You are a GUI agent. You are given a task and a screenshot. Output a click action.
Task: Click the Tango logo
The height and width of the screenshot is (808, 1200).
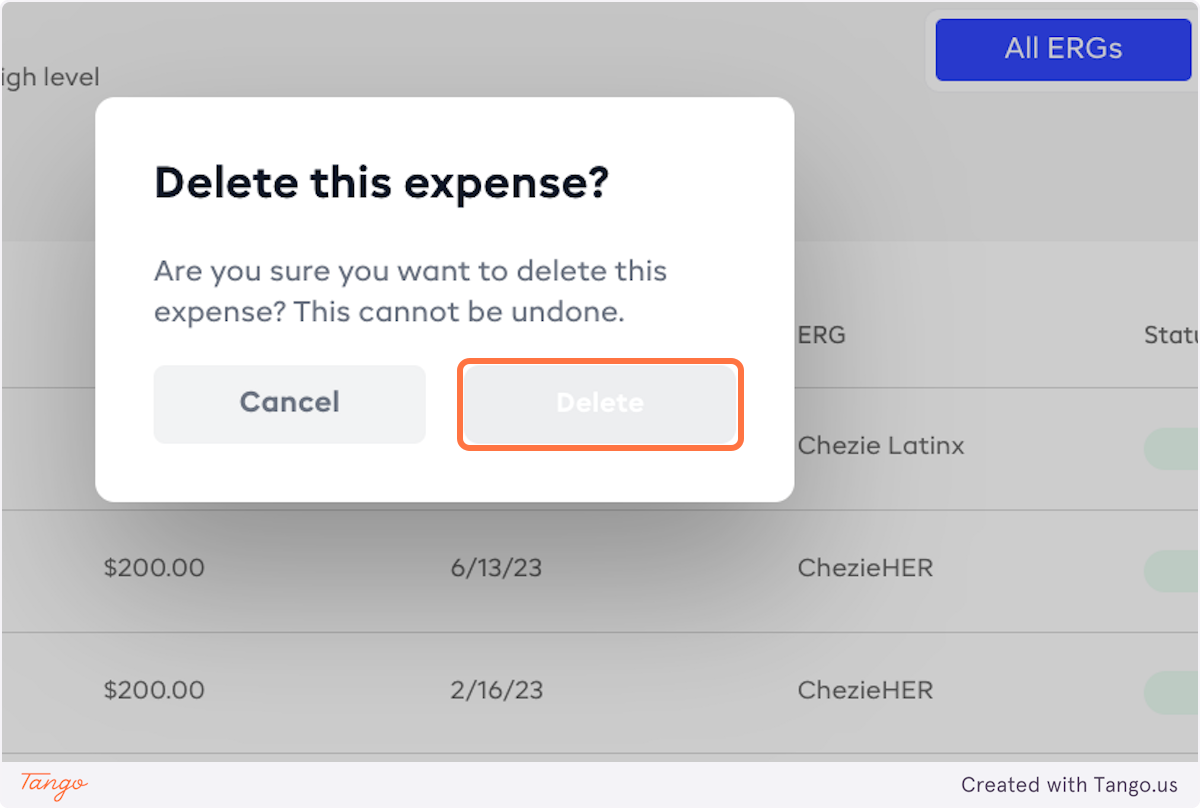[53, 785]
